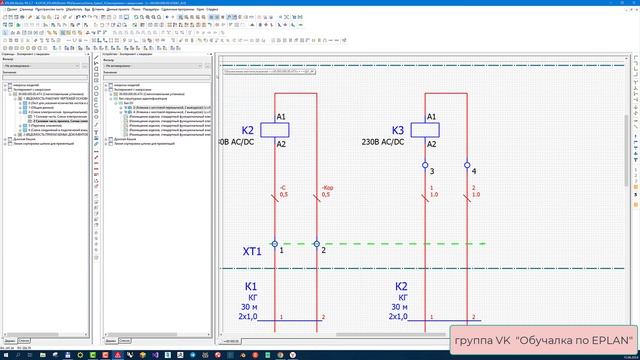Select the bold highlighted page '2 Силовая часть'
The image size is (640, 360).
coord(60,121)
